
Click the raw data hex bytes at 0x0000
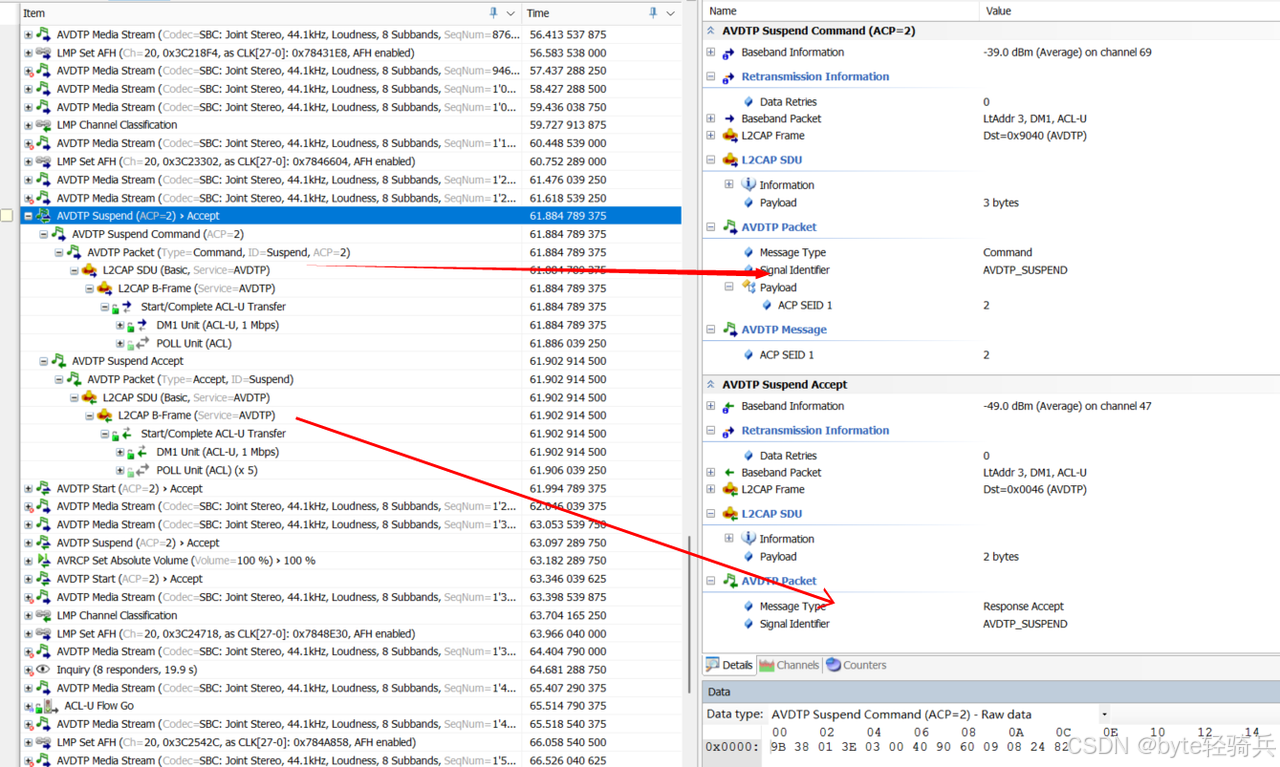pyautogui.click(x=920, y=747)
